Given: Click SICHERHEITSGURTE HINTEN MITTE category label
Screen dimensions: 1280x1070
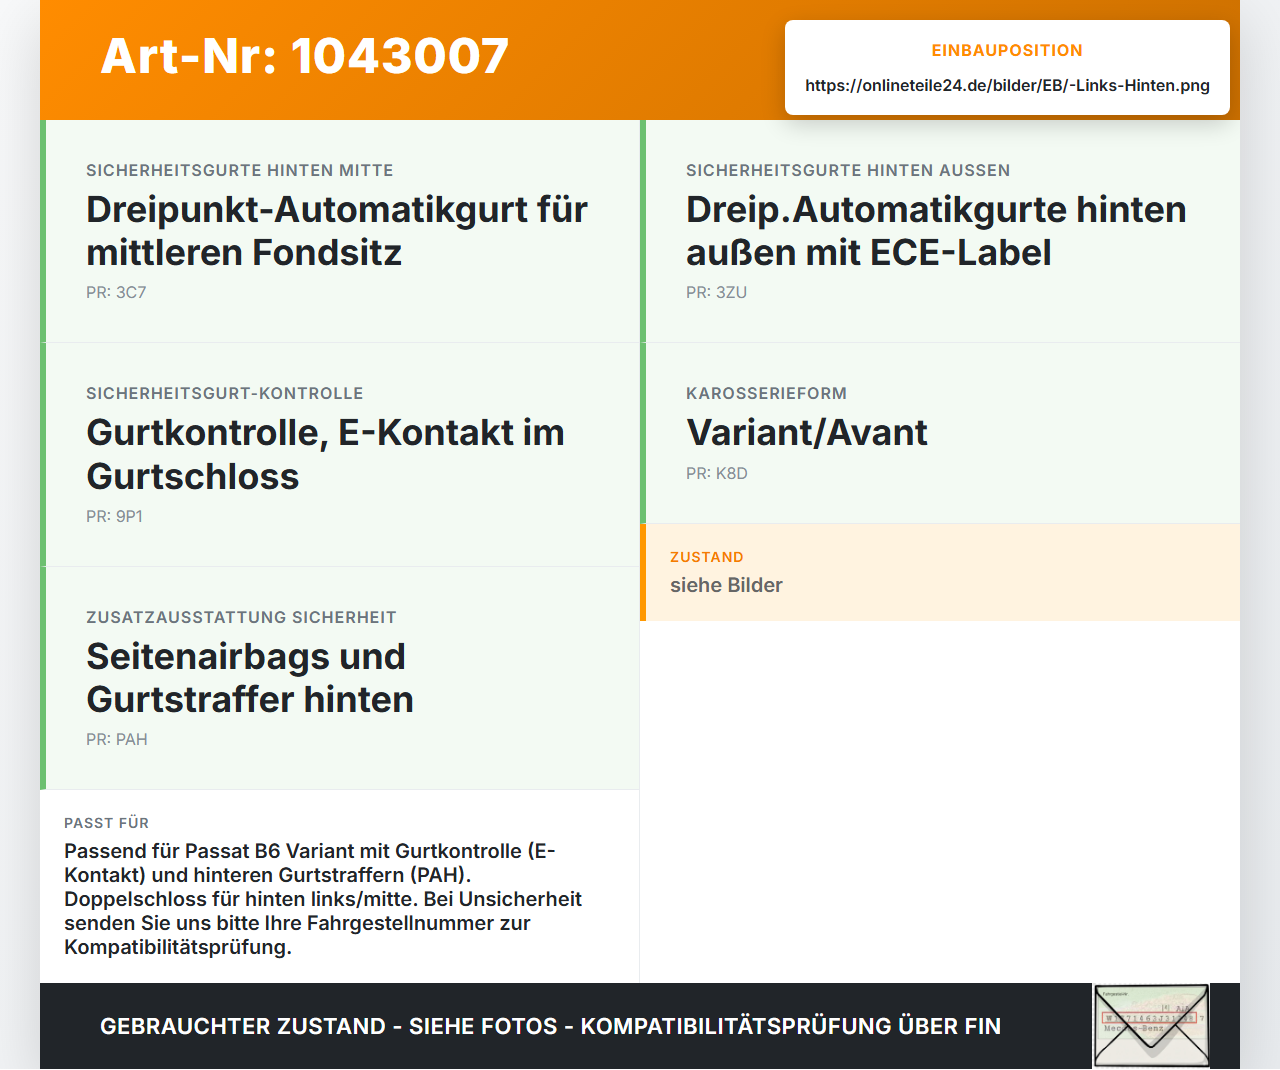Looking at the screenshot, I should click(x=239, y=170).
